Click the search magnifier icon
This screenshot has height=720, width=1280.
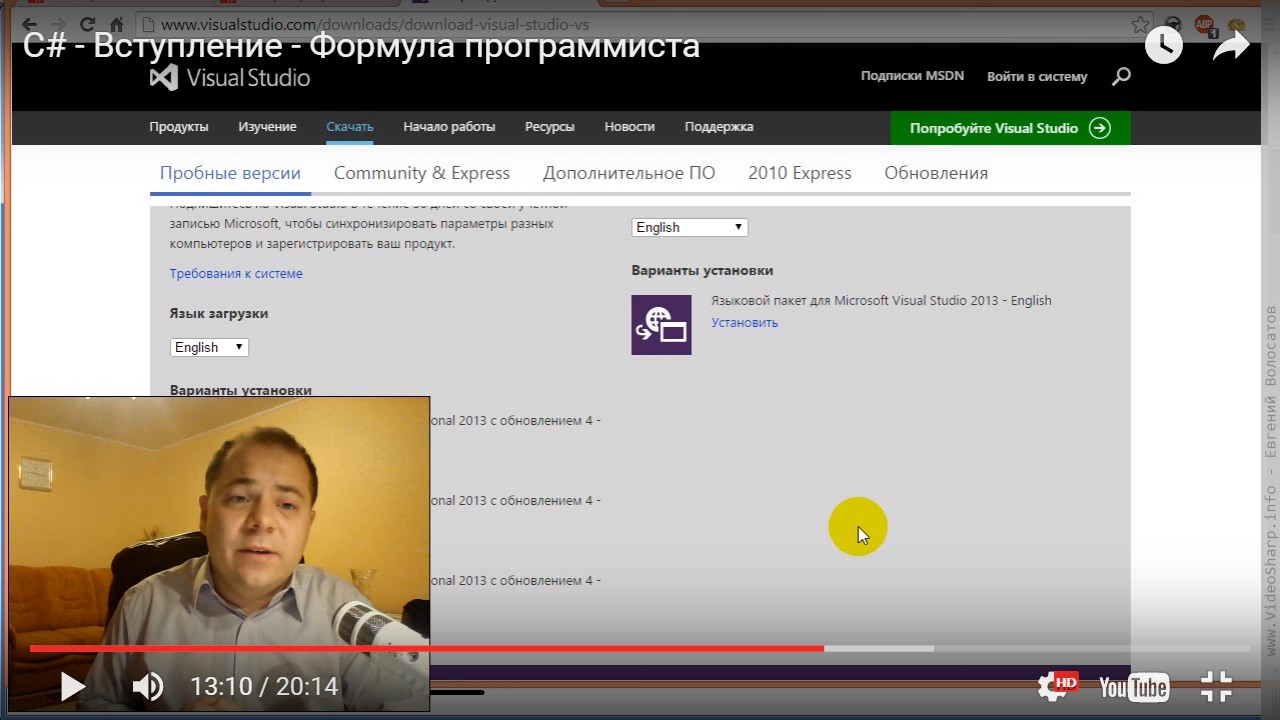click(1121, 76)
